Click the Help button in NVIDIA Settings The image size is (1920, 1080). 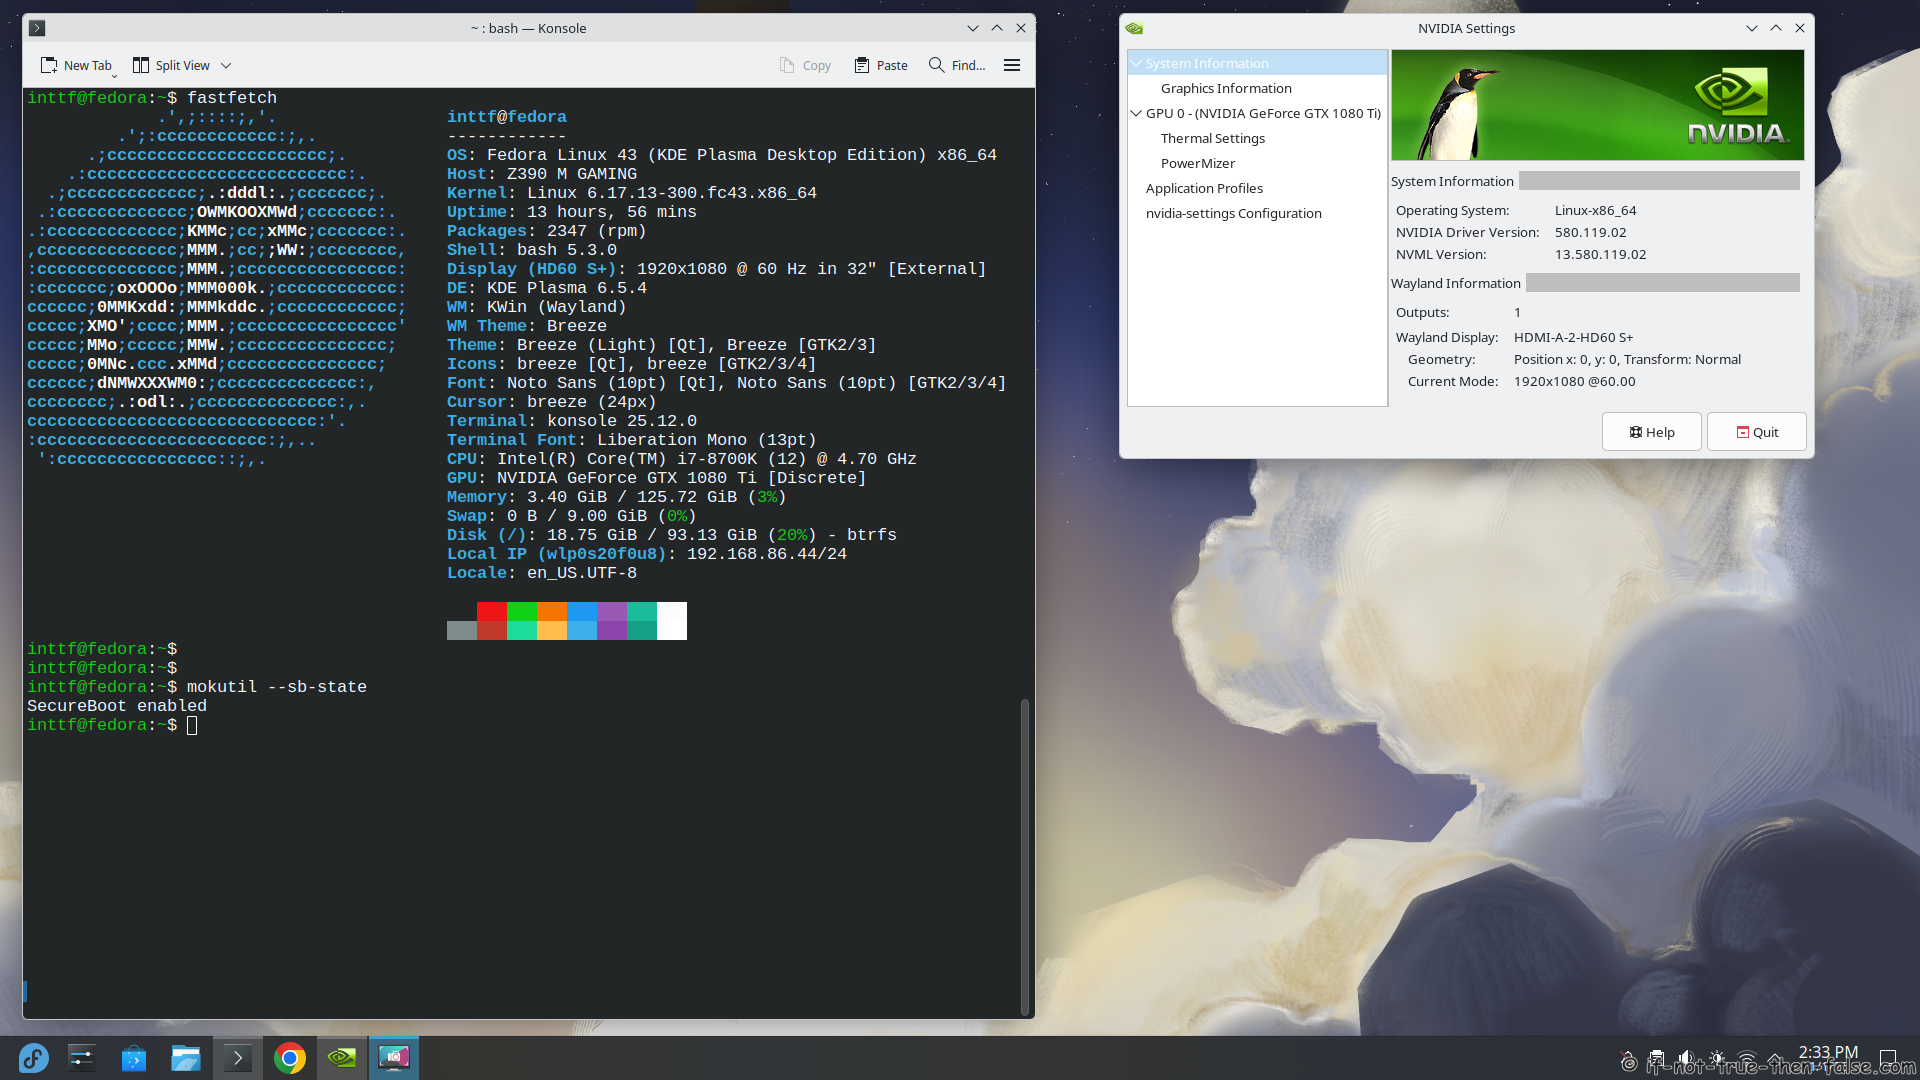pyautogui.click(x=1651, y=432)
